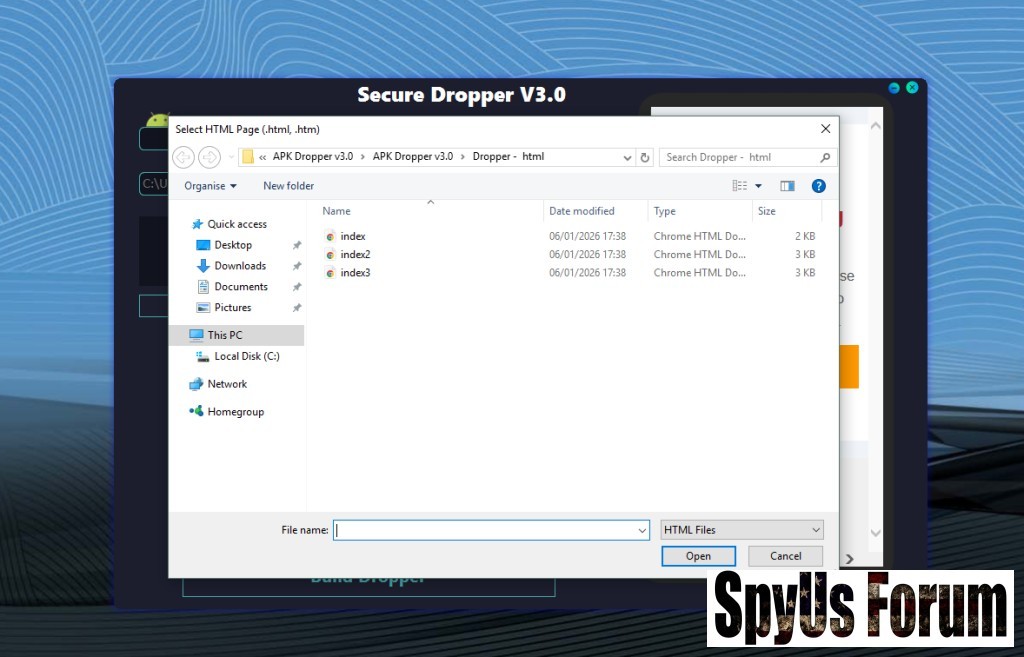
Task: Select the index3 HTML file
Action: pos(355,273)
